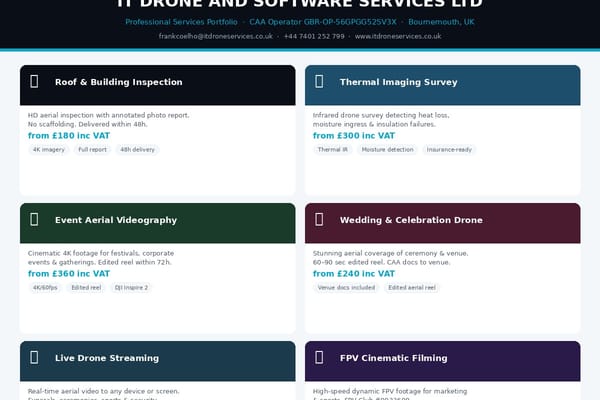
Task: Click the '4K imagery' tag
Action: click(x=49, y=150)
